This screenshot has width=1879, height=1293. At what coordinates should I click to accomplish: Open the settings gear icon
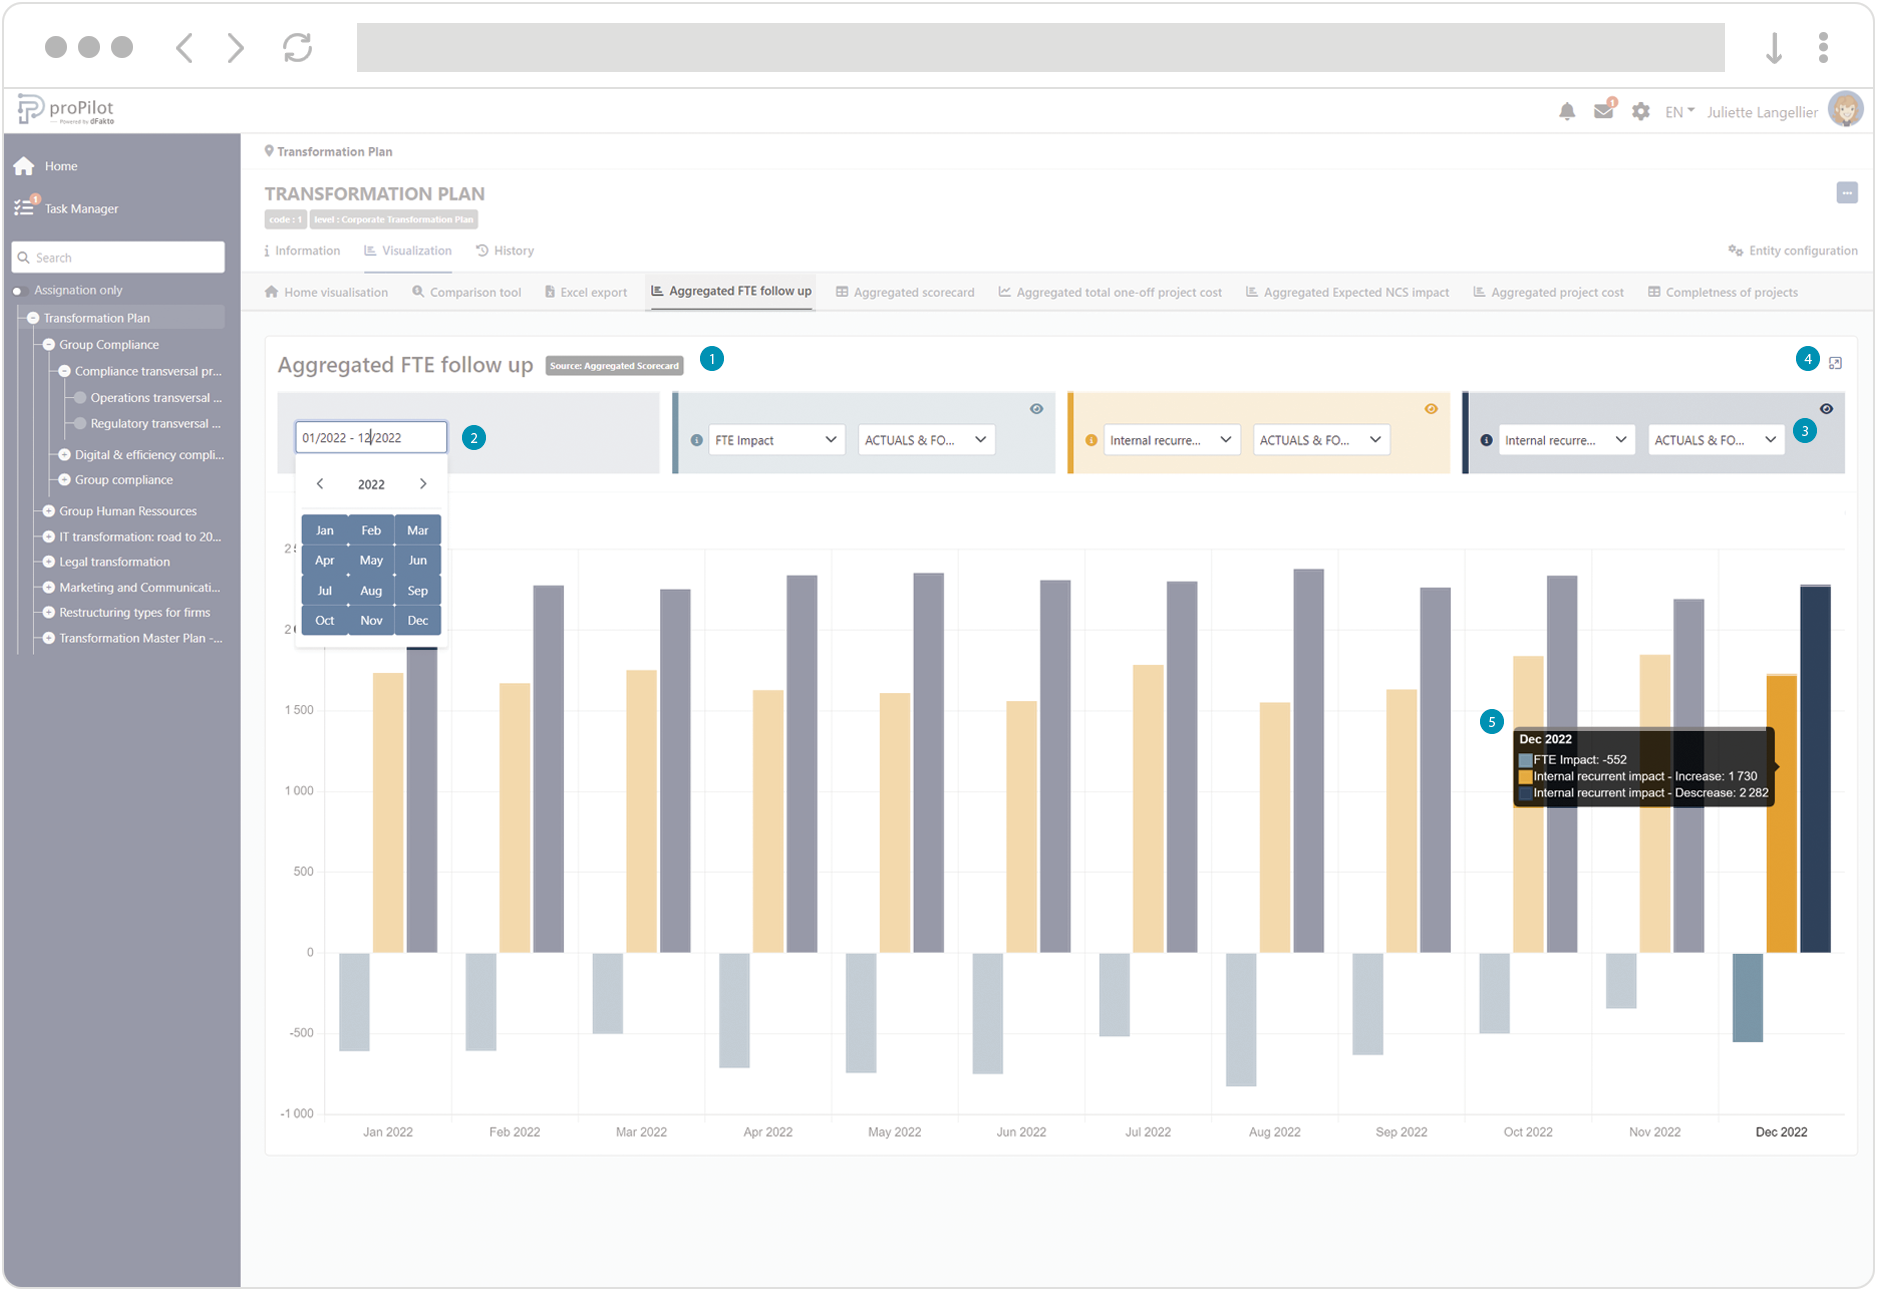(x=1640, y=112)
